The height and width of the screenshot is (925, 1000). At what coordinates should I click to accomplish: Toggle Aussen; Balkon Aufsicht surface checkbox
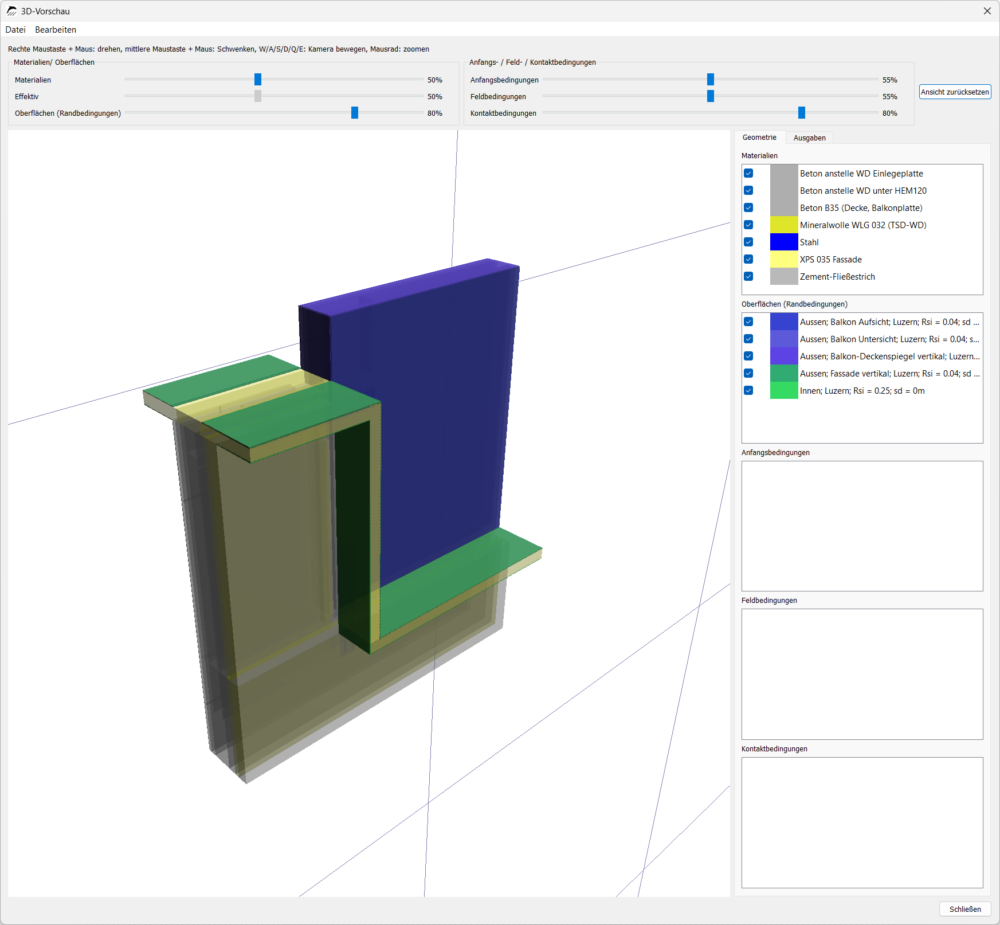(749, 322)
